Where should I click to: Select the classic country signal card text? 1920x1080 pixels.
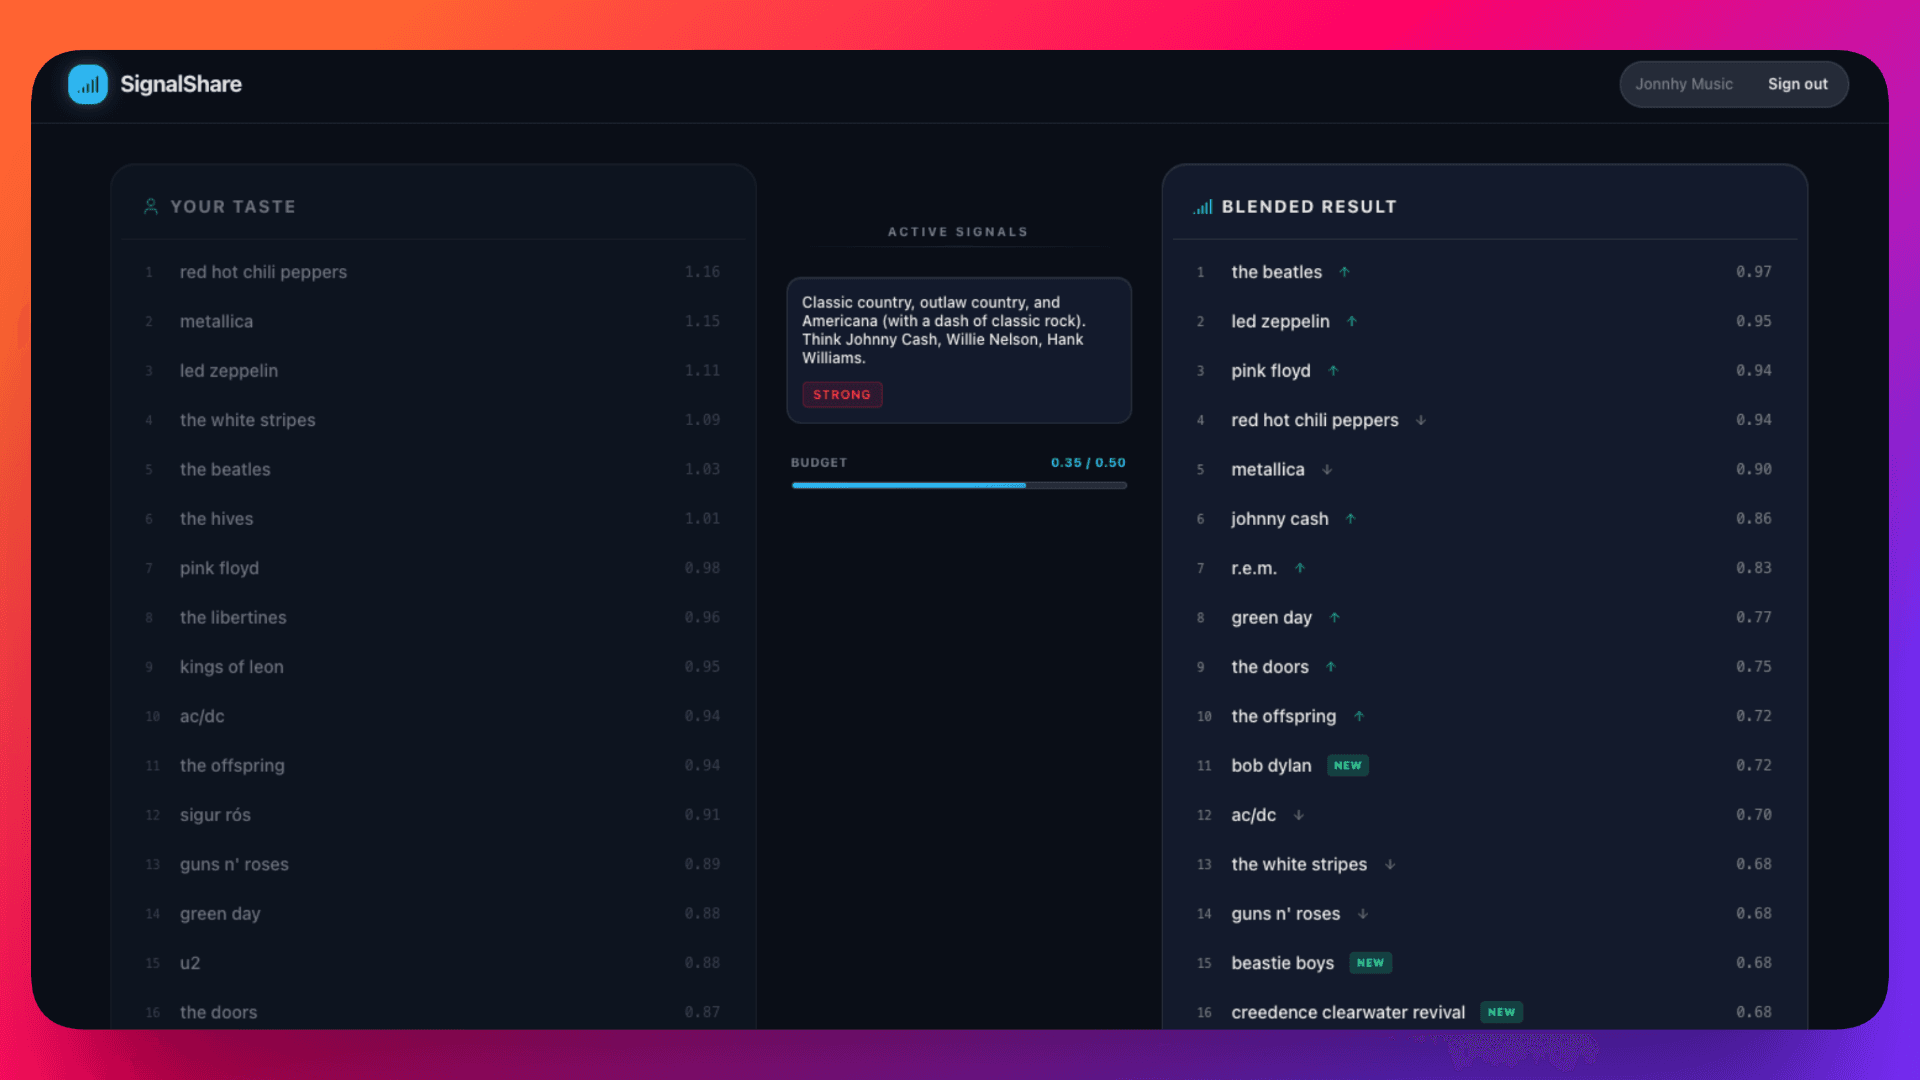[943, 330]
